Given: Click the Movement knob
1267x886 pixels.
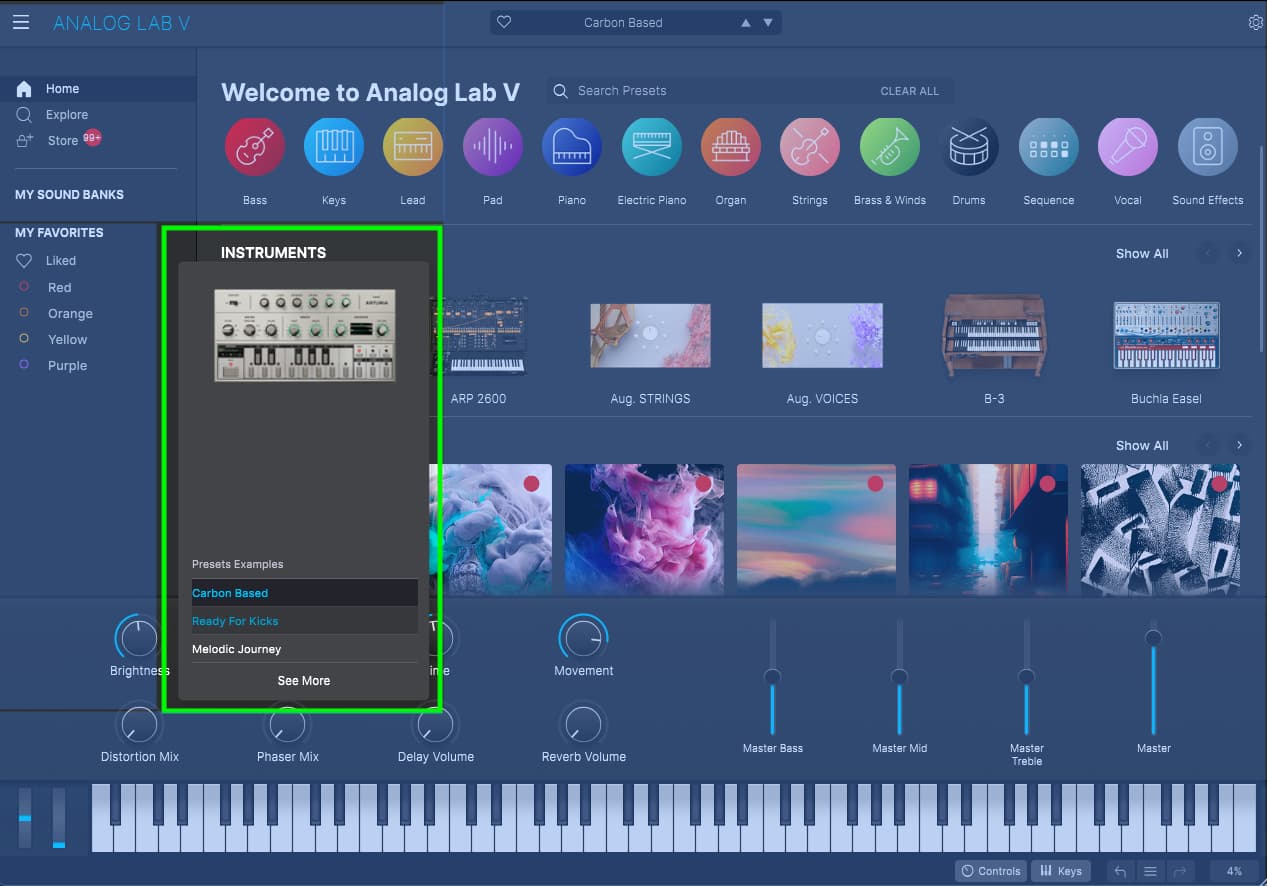Looking at the screenshot, I should click(583, 638).
